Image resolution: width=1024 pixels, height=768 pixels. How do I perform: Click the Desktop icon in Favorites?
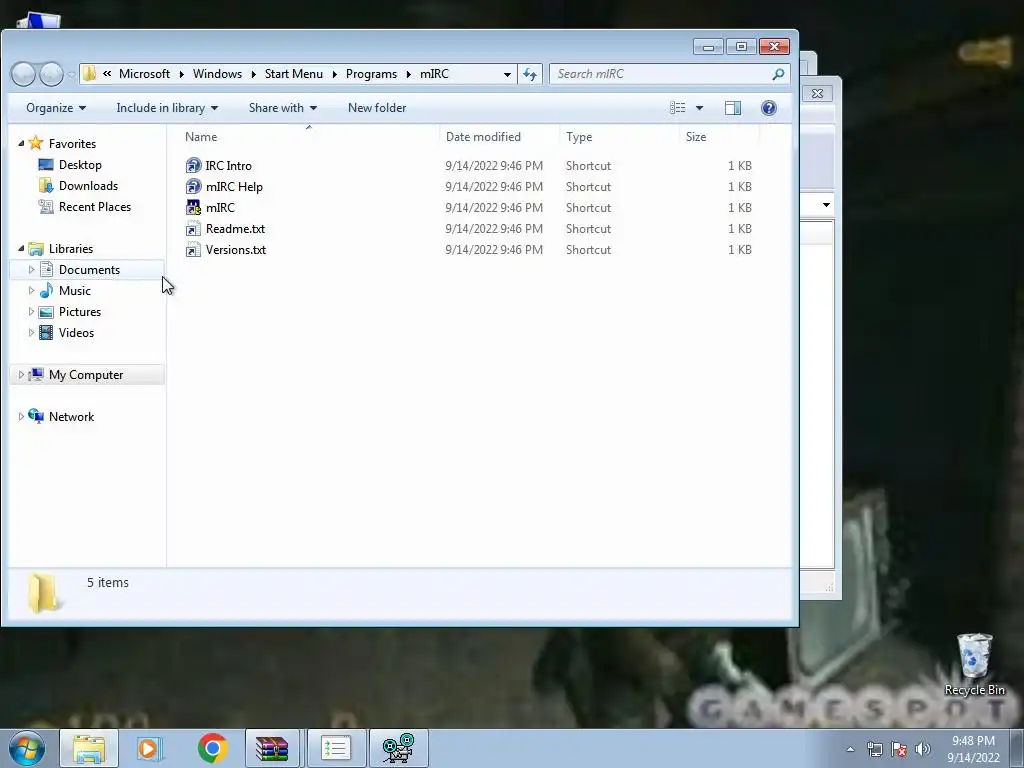(x=46, y=165)
